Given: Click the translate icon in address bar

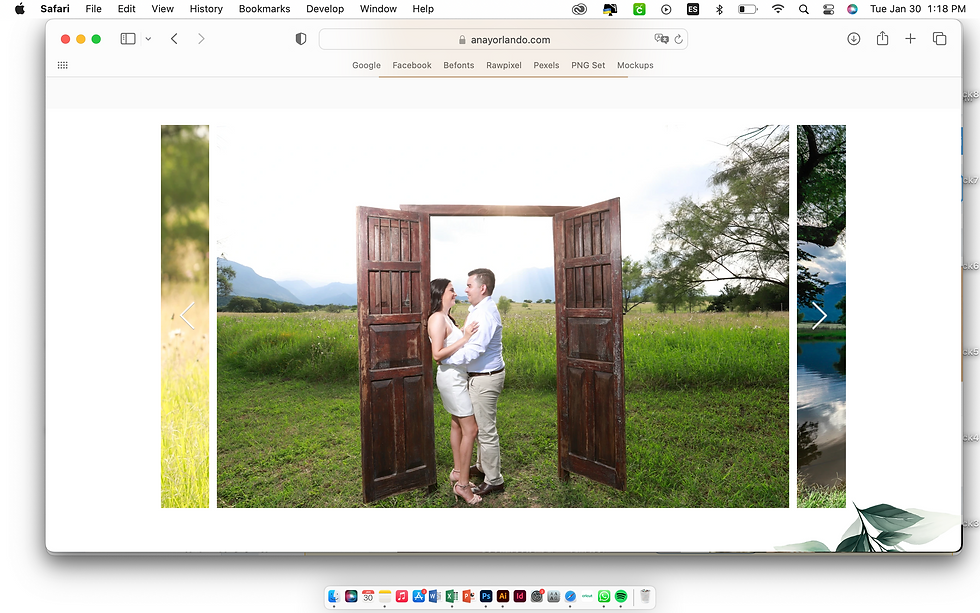Looking at the screenshot, I should (x=661, y=39).
